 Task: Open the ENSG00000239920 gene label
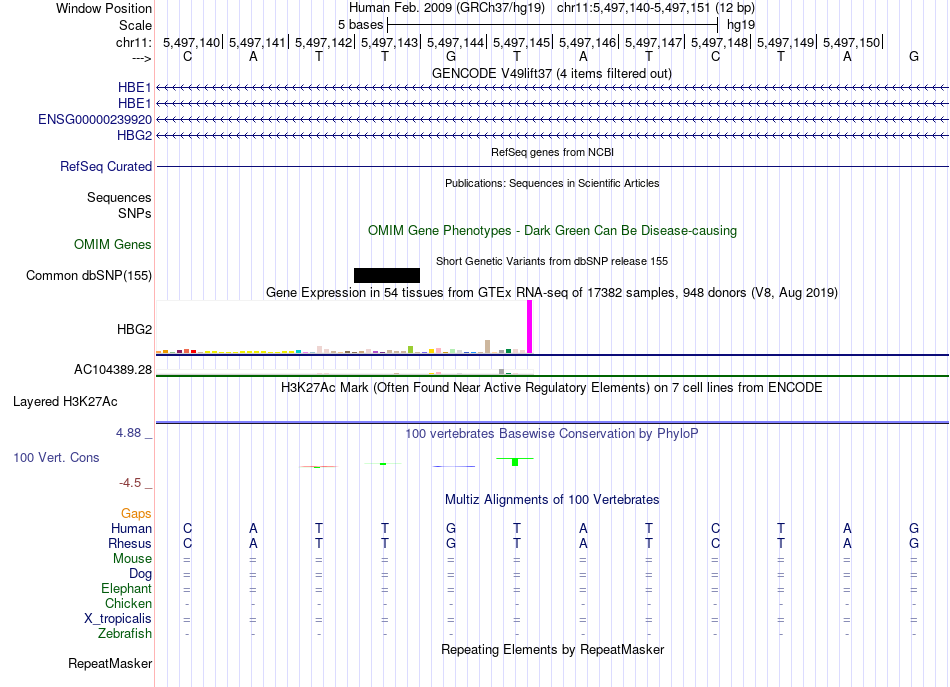95,119
